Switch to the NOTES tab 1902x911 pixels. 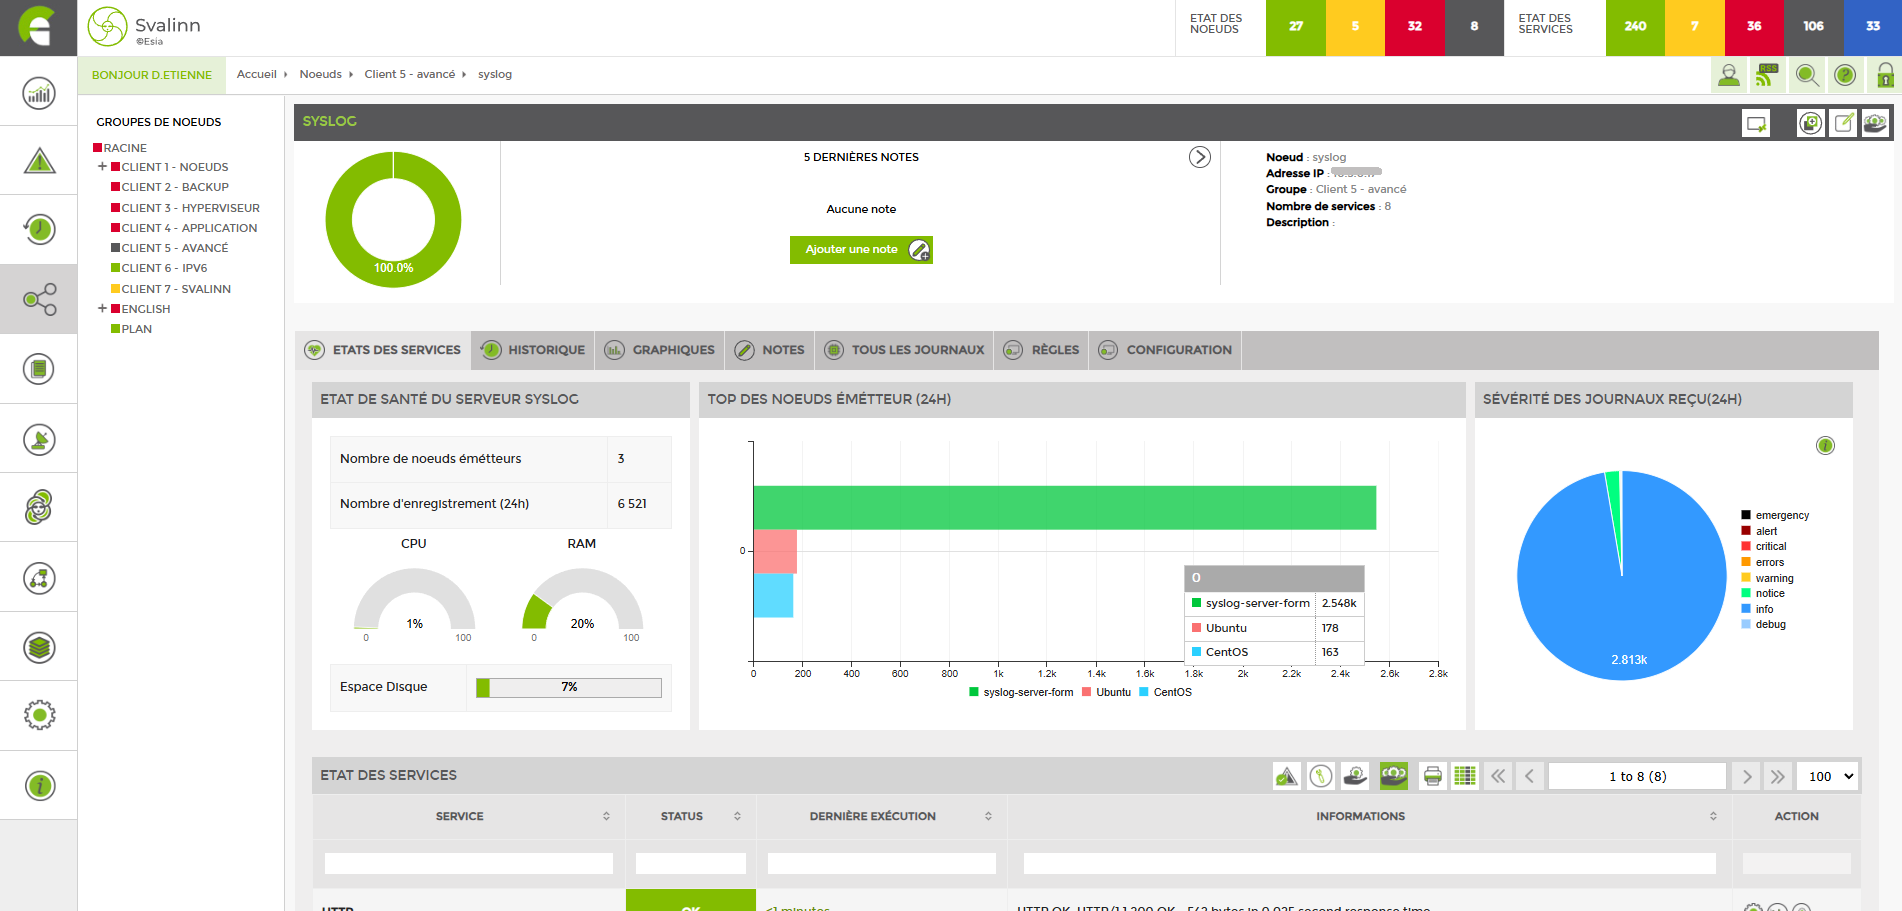point(769,350)
